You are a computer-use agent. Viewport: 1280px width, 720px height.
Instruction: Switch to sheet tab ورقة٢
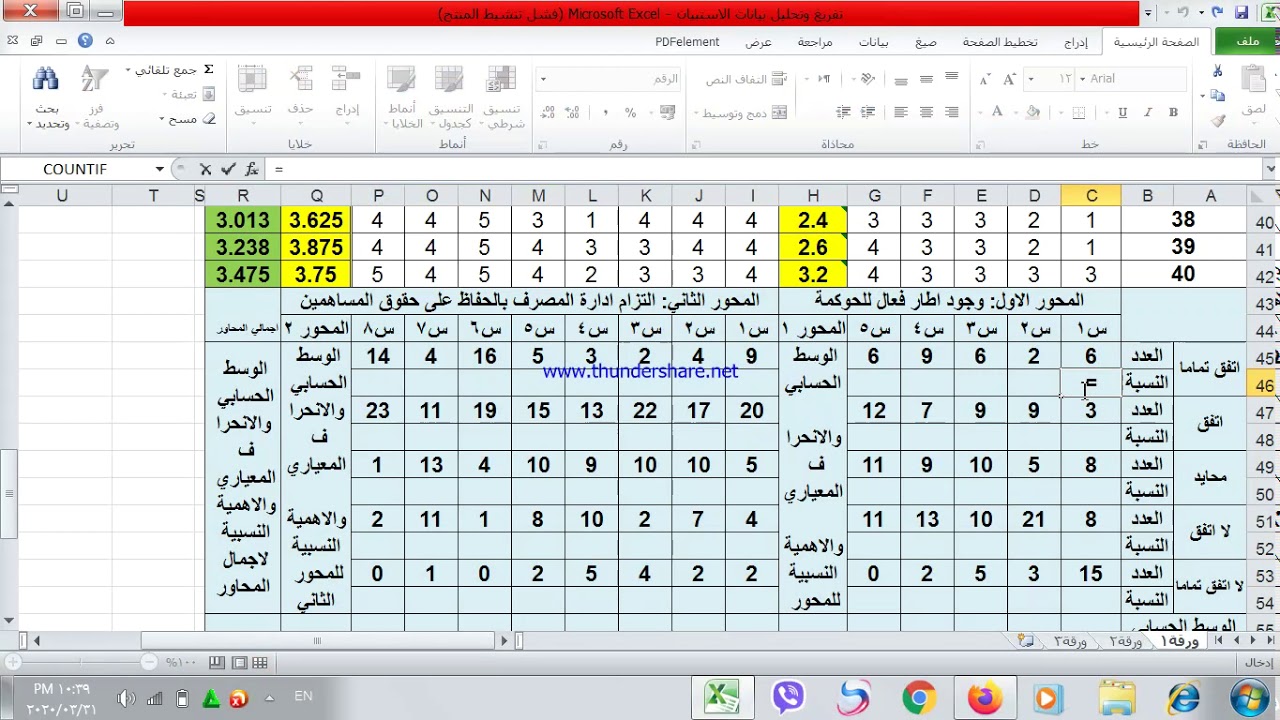tap(1124, 641)
